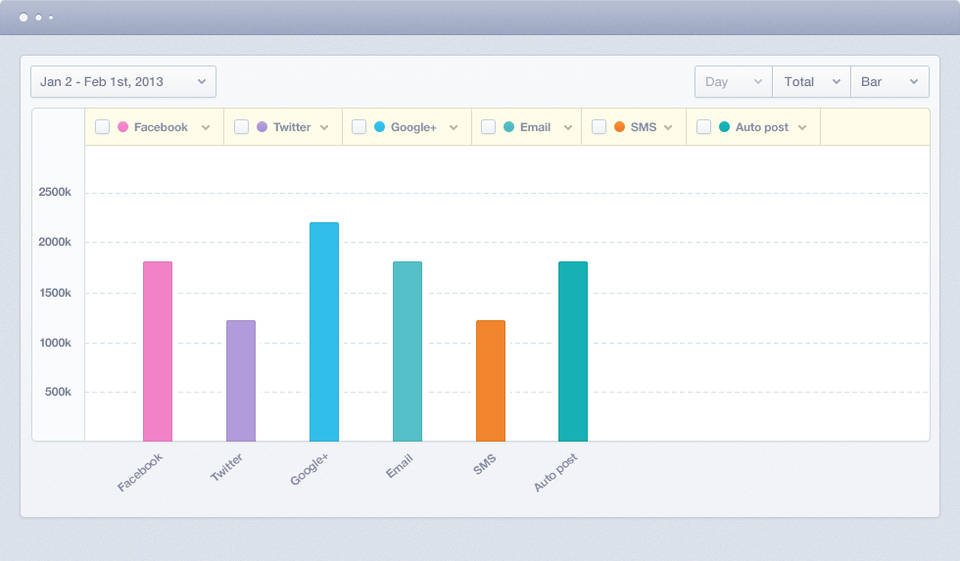
Task: Expand the Auto post chevron
Action: tap(802, 128)
